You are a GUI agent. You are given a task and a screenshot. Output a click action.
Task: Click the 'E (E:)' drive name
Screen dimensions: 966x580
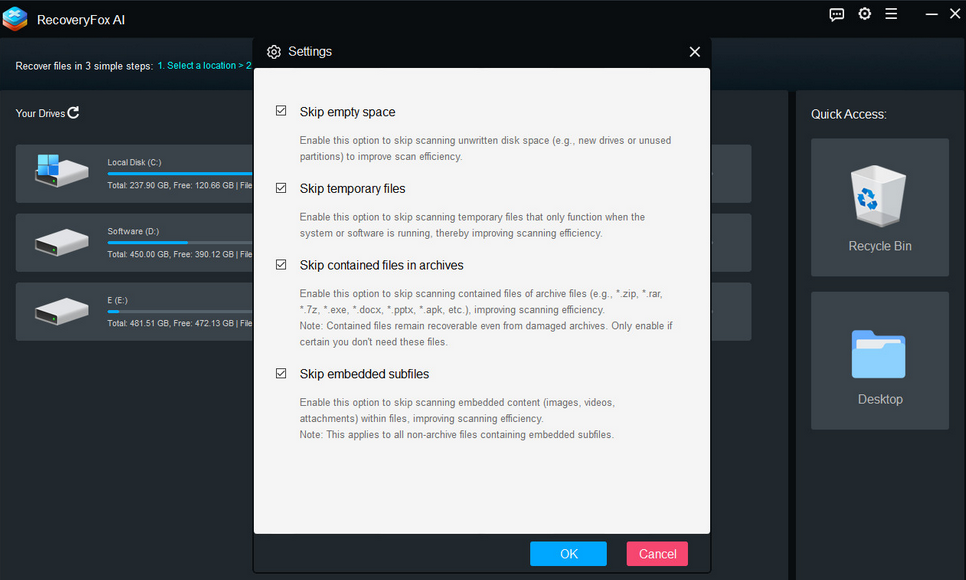(x=118, y=300)
